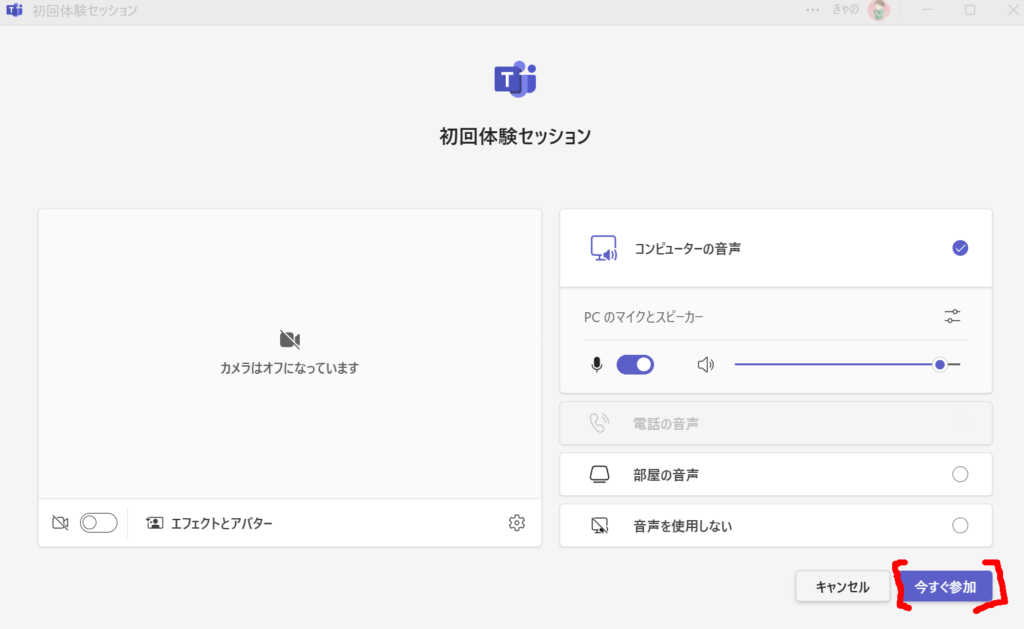Click the Teams logo in the title bar
Image resolution: width=1024 pixels, height=629 pixels.
pyautogui.click(x=14, y=10)
